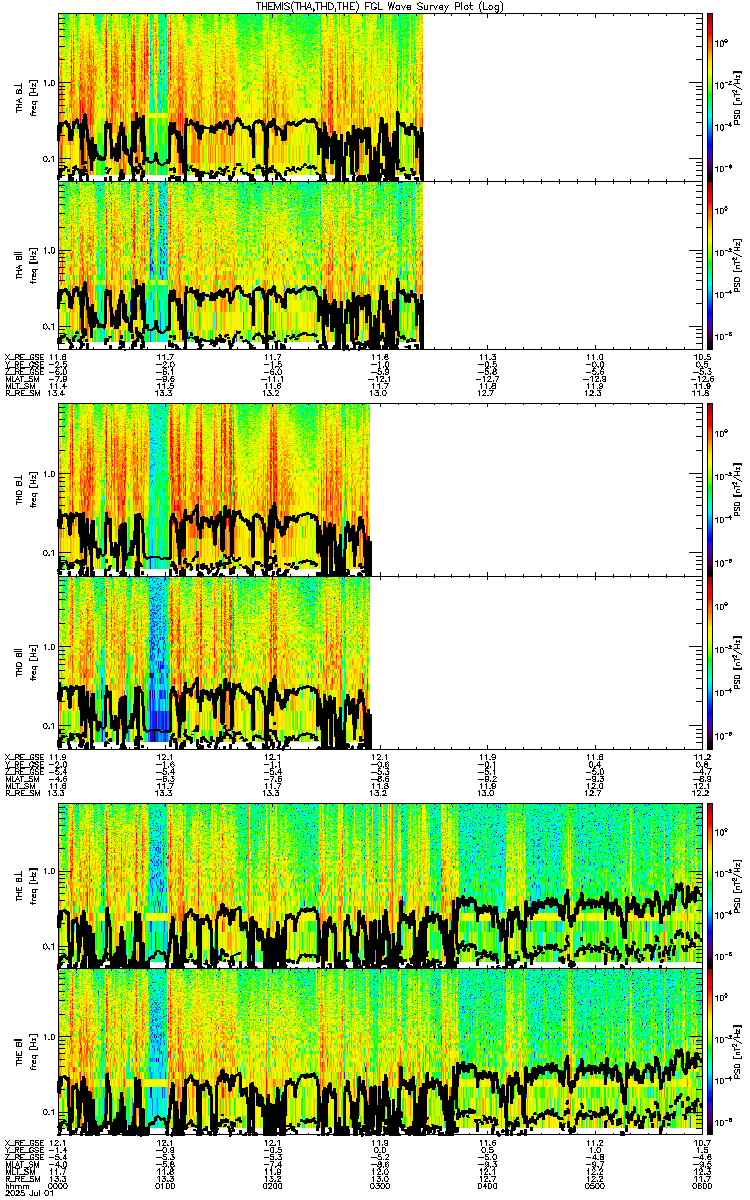Click R_RE_SM row label below THA panels
750x1200 pixels.
pos(21,393)
